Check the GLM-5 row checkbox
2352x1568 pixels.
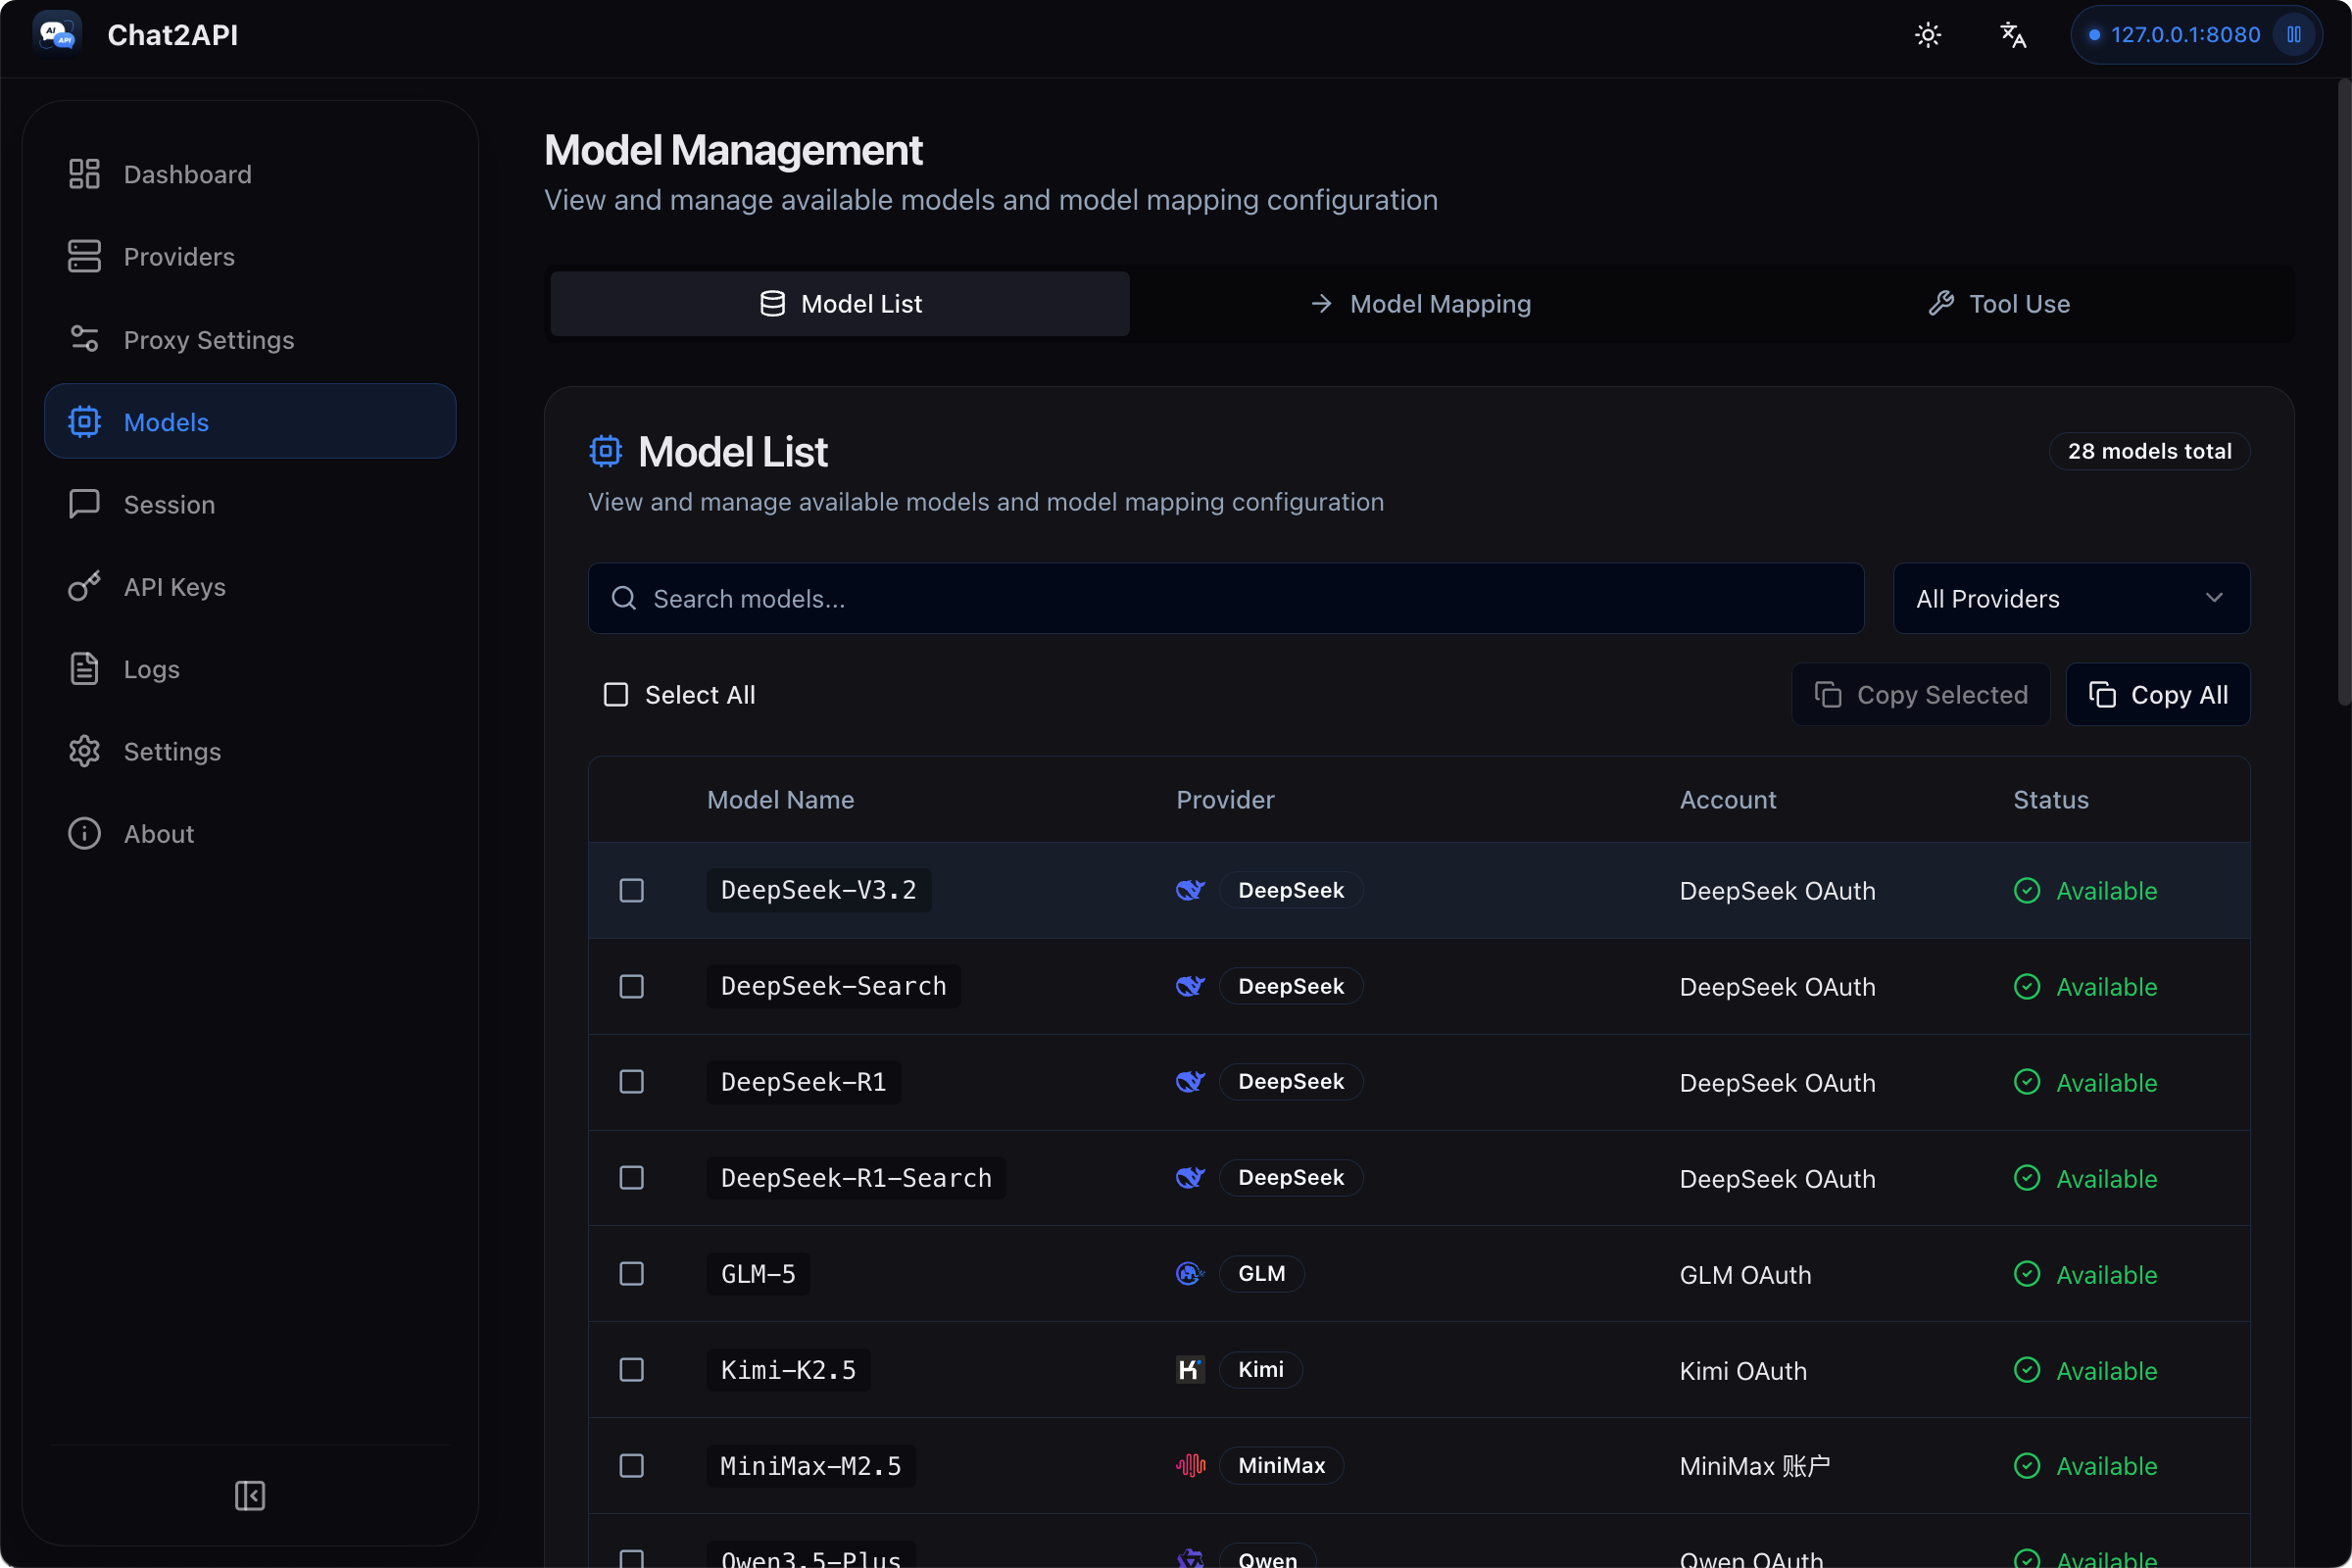pyautogui.click(x=632, y=1274)
